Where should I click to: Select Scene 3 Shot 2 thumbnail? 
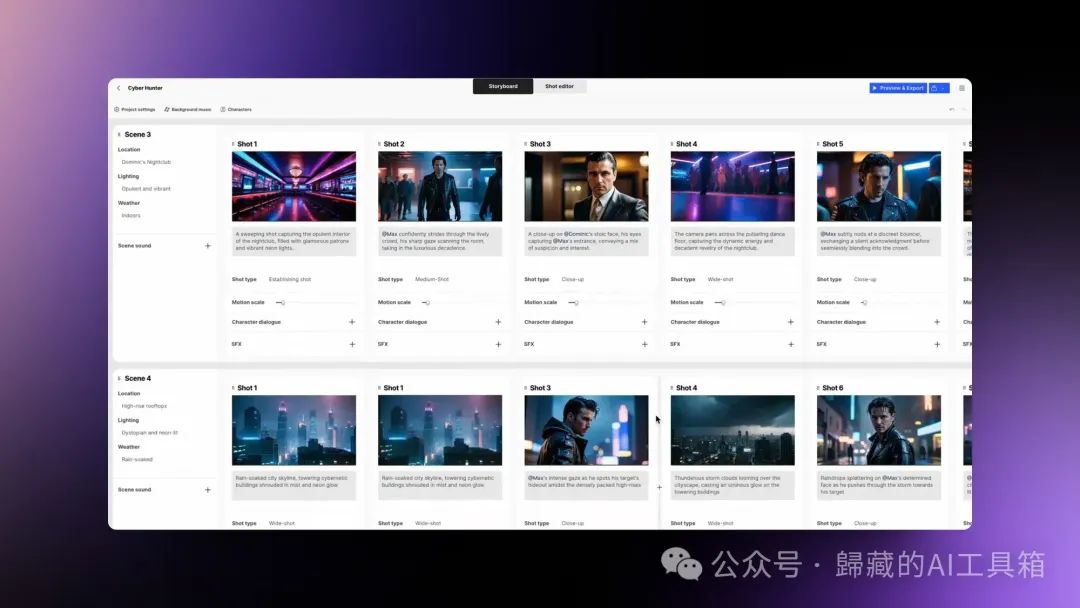pyautogui.click(x=440, y=187)
